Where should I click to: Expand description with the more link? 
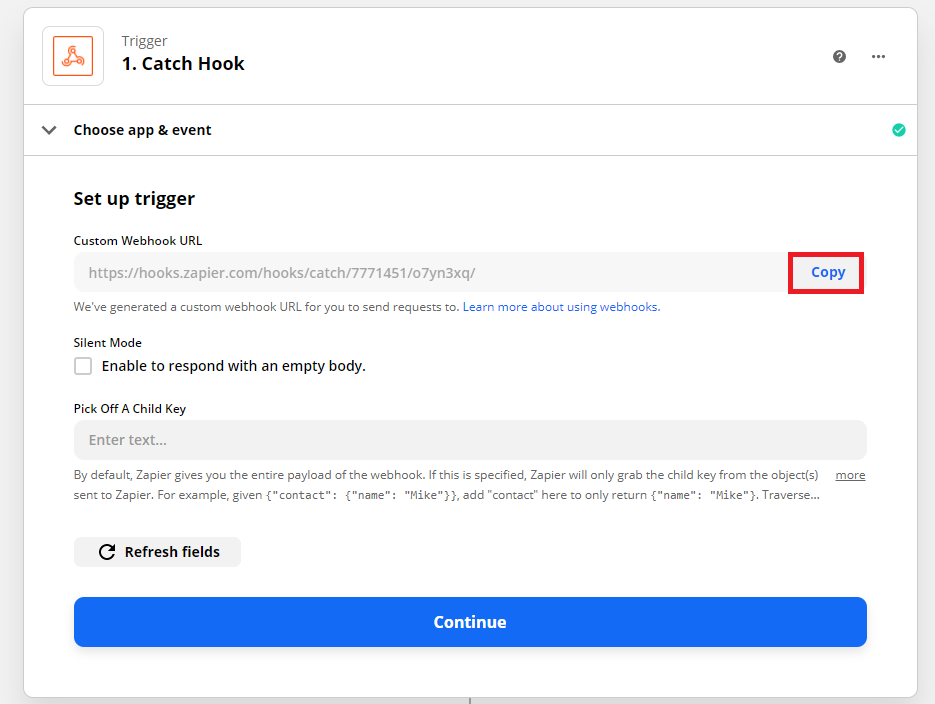(850, 475)
